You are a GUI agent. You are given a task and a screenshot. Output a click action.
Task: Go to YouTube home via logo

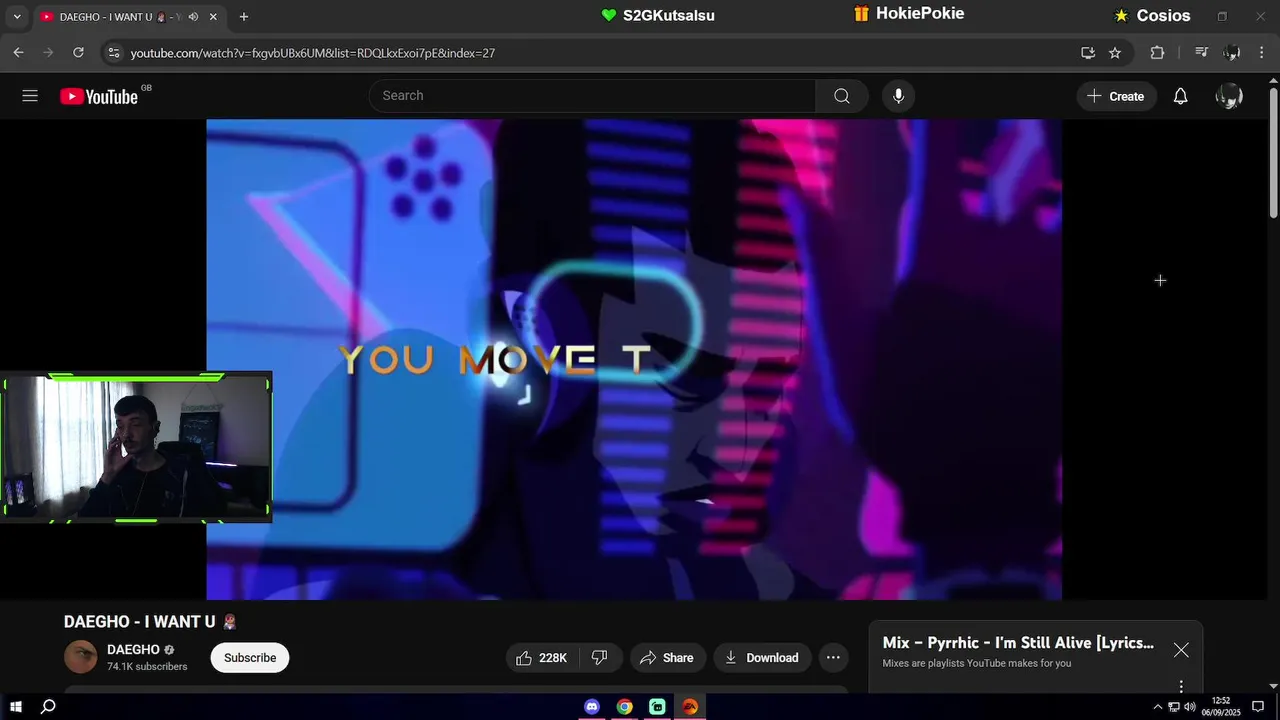(x=98, y=96)
